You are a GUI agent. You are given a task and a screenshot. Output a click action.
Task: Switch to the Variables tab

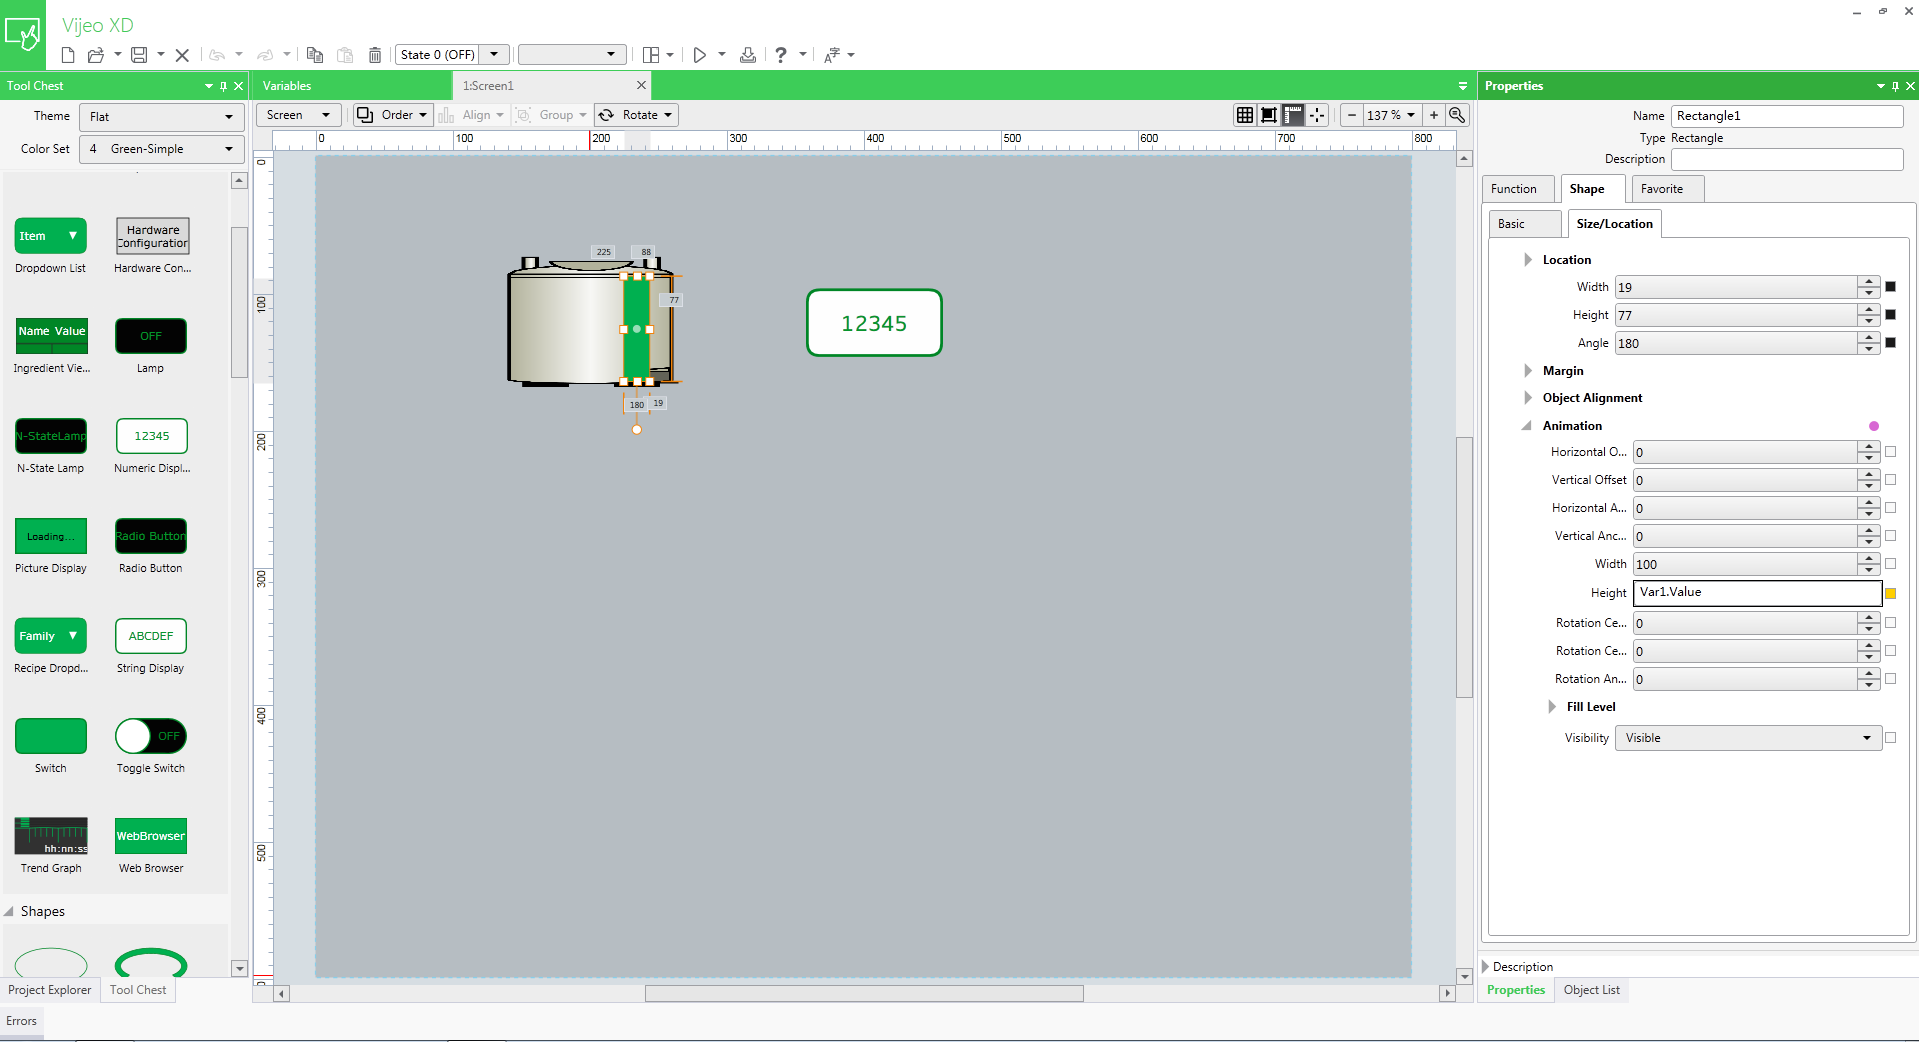click(287, 86)
